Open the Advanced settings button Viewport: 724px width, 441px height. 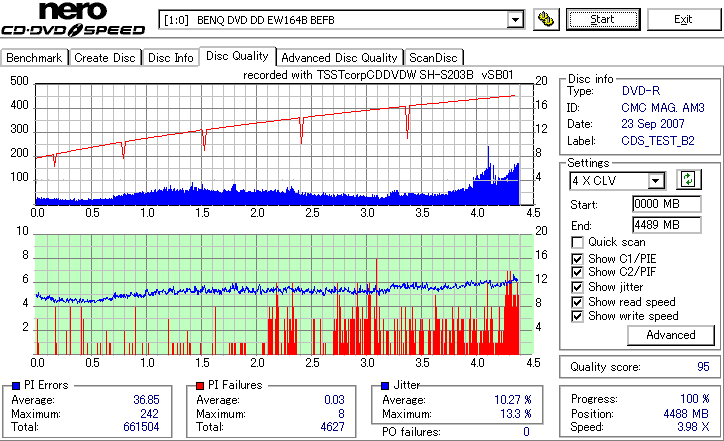670,335
